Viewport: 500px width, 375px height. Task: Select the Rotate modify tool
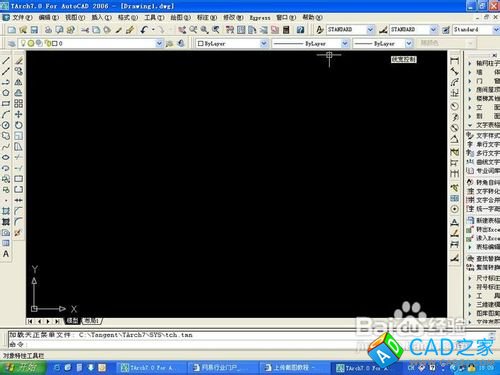(x=19, y=125)
